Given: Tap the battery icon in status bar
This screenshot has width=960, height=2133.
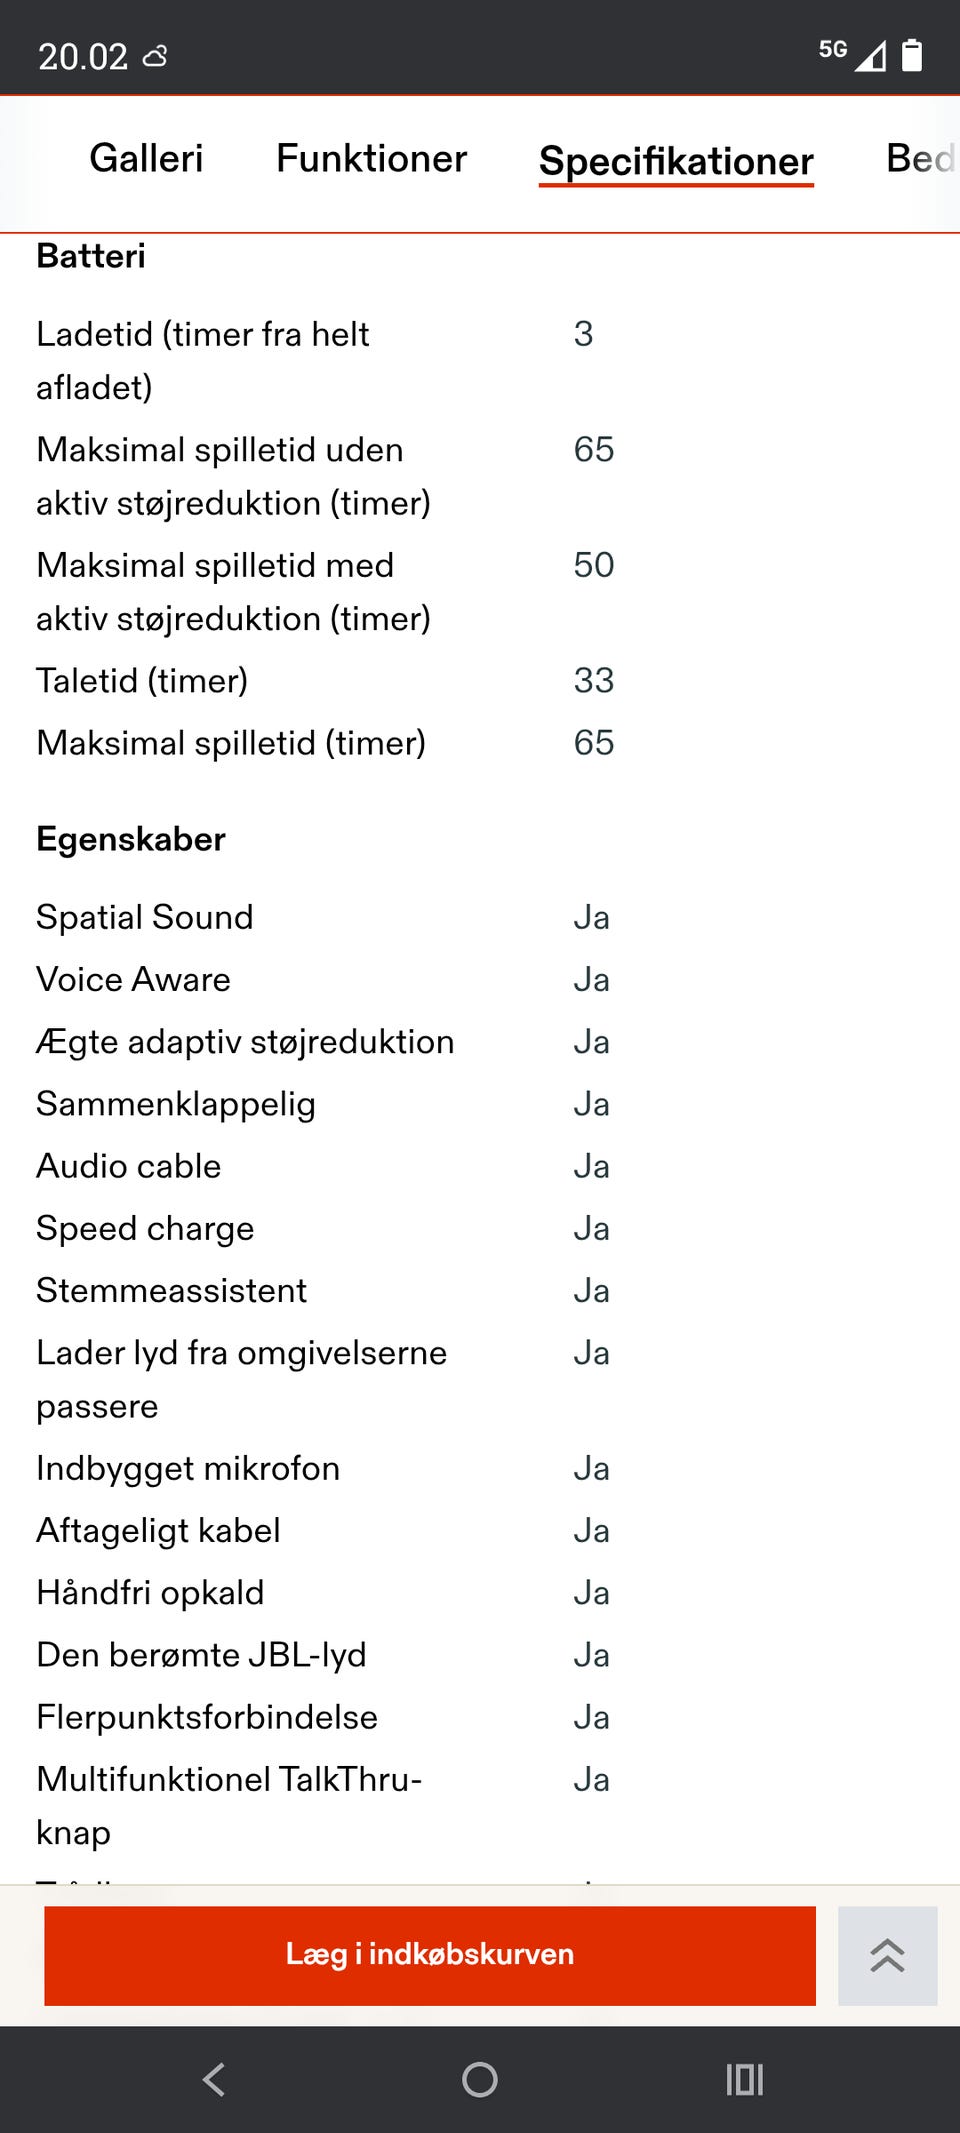Looking at the screenshot, I should pyautogui.click(x=912, y=55).
